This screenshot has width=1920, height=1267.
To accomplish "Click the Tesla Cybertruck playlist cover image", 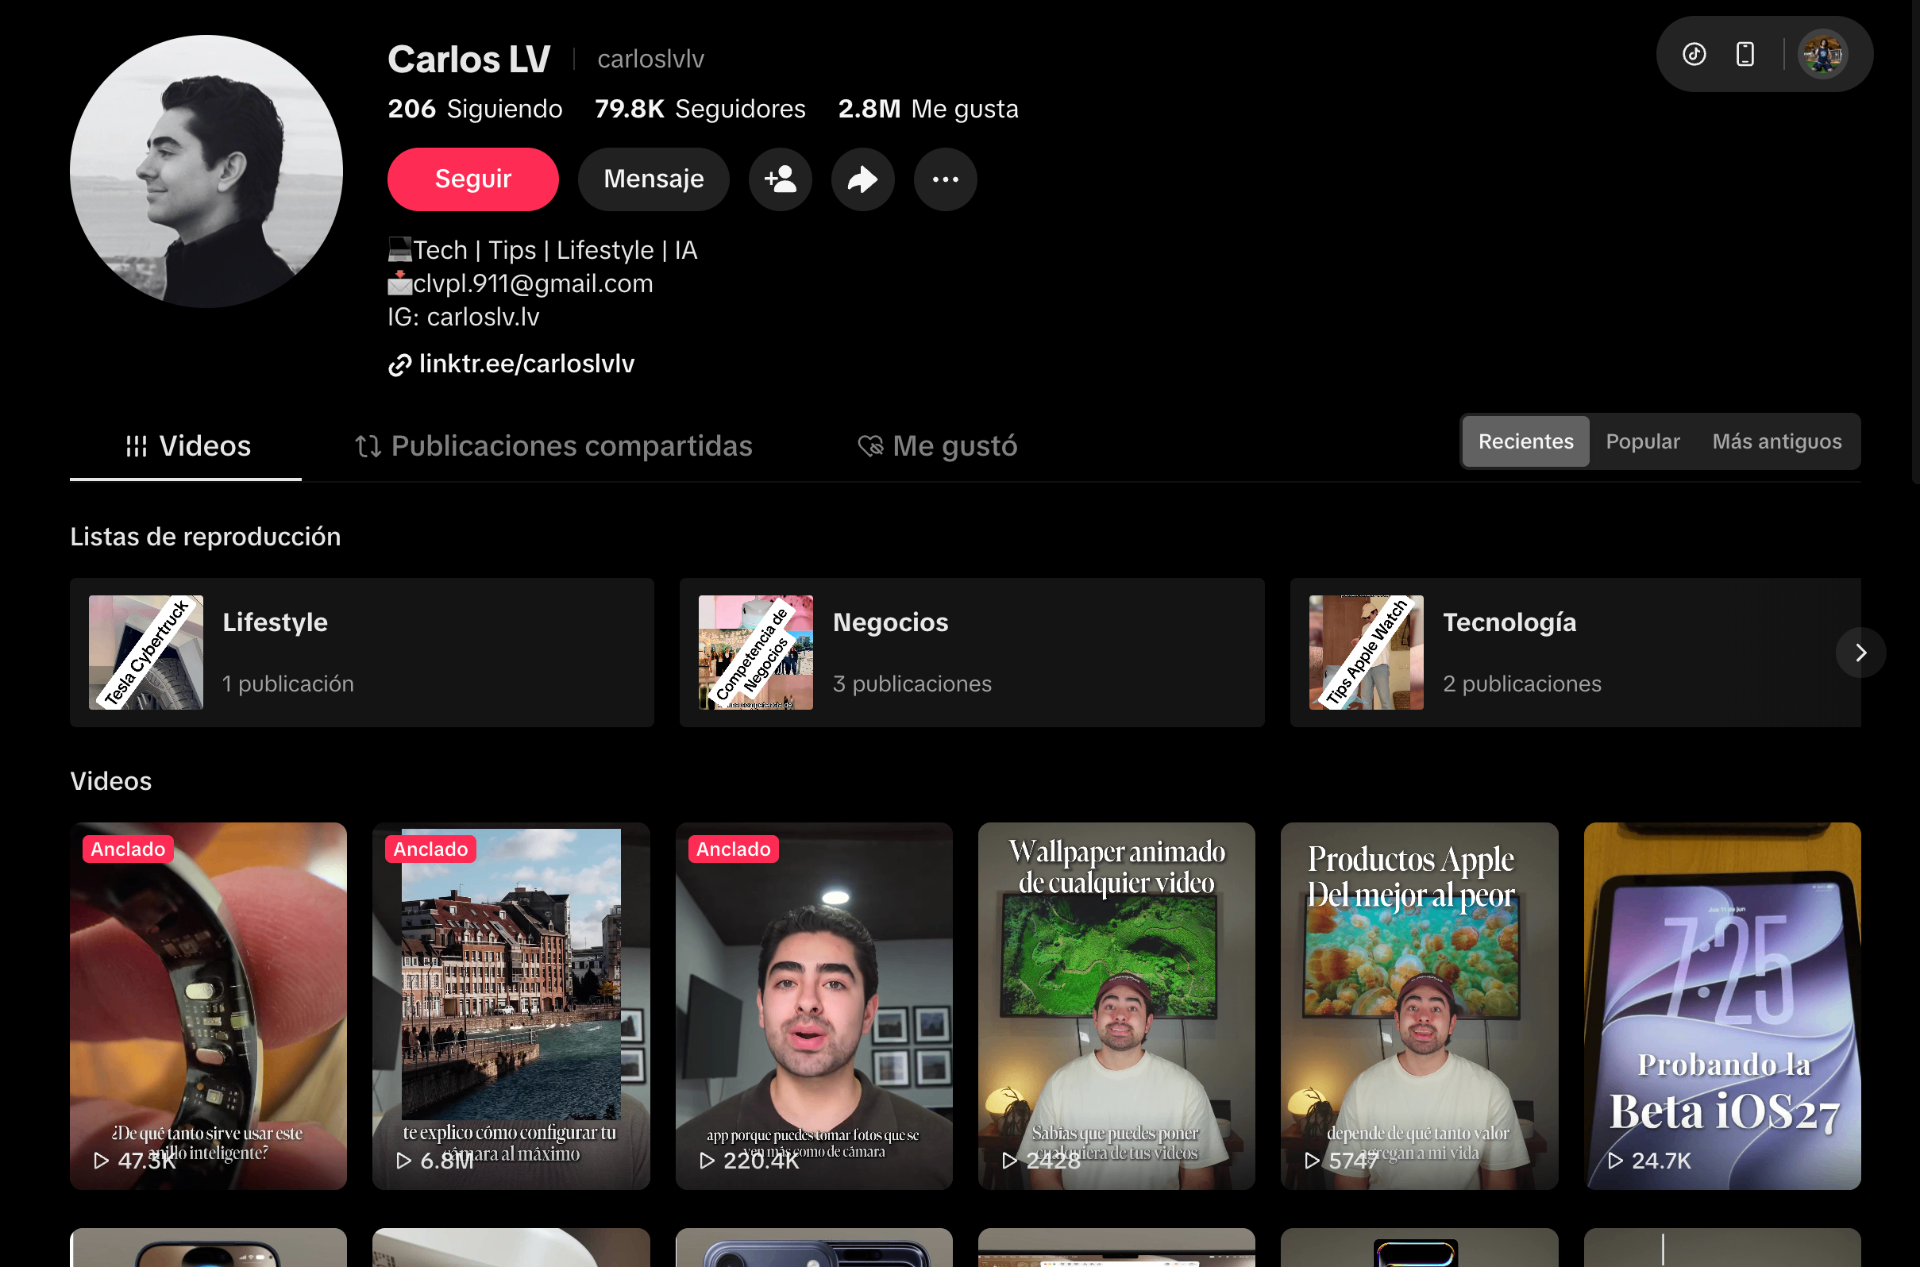I will 146,652.
